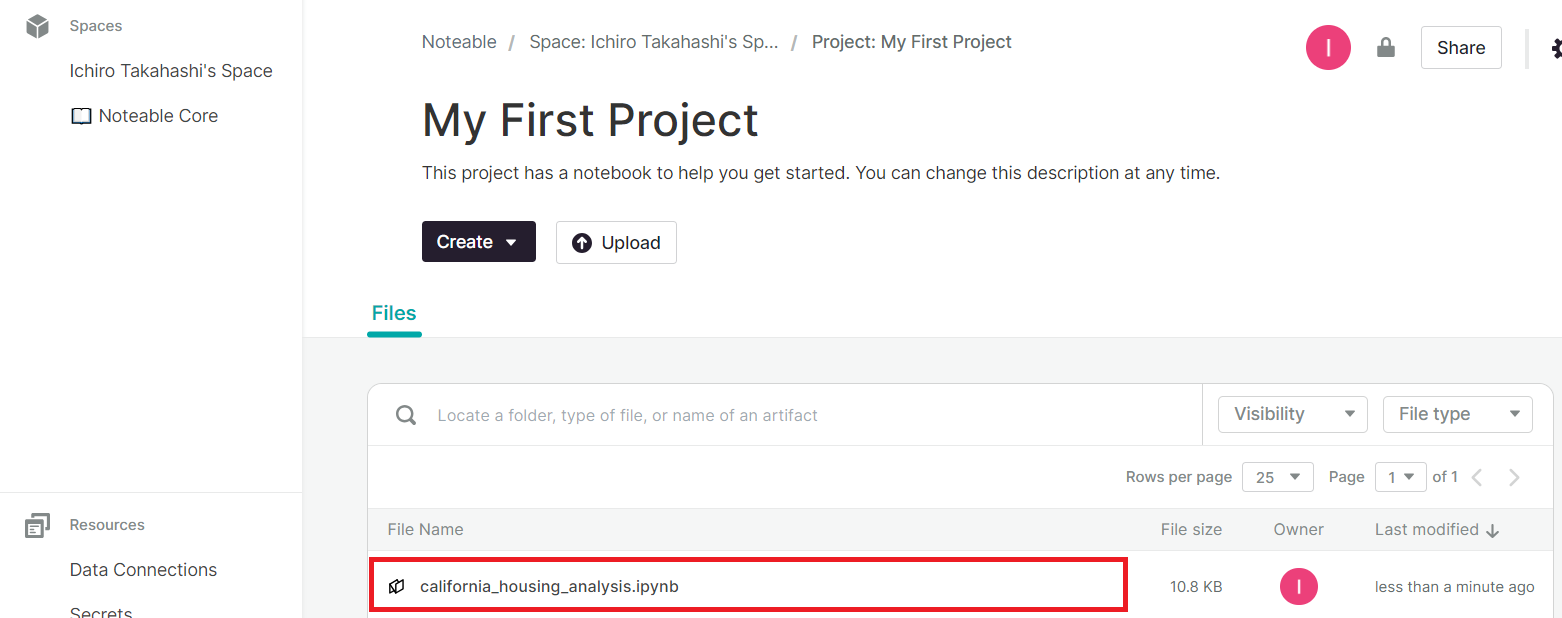The height and width of the screenshot is (618, 1562).
Task: Click the user avatar in header
Action: coord(1328,48)
